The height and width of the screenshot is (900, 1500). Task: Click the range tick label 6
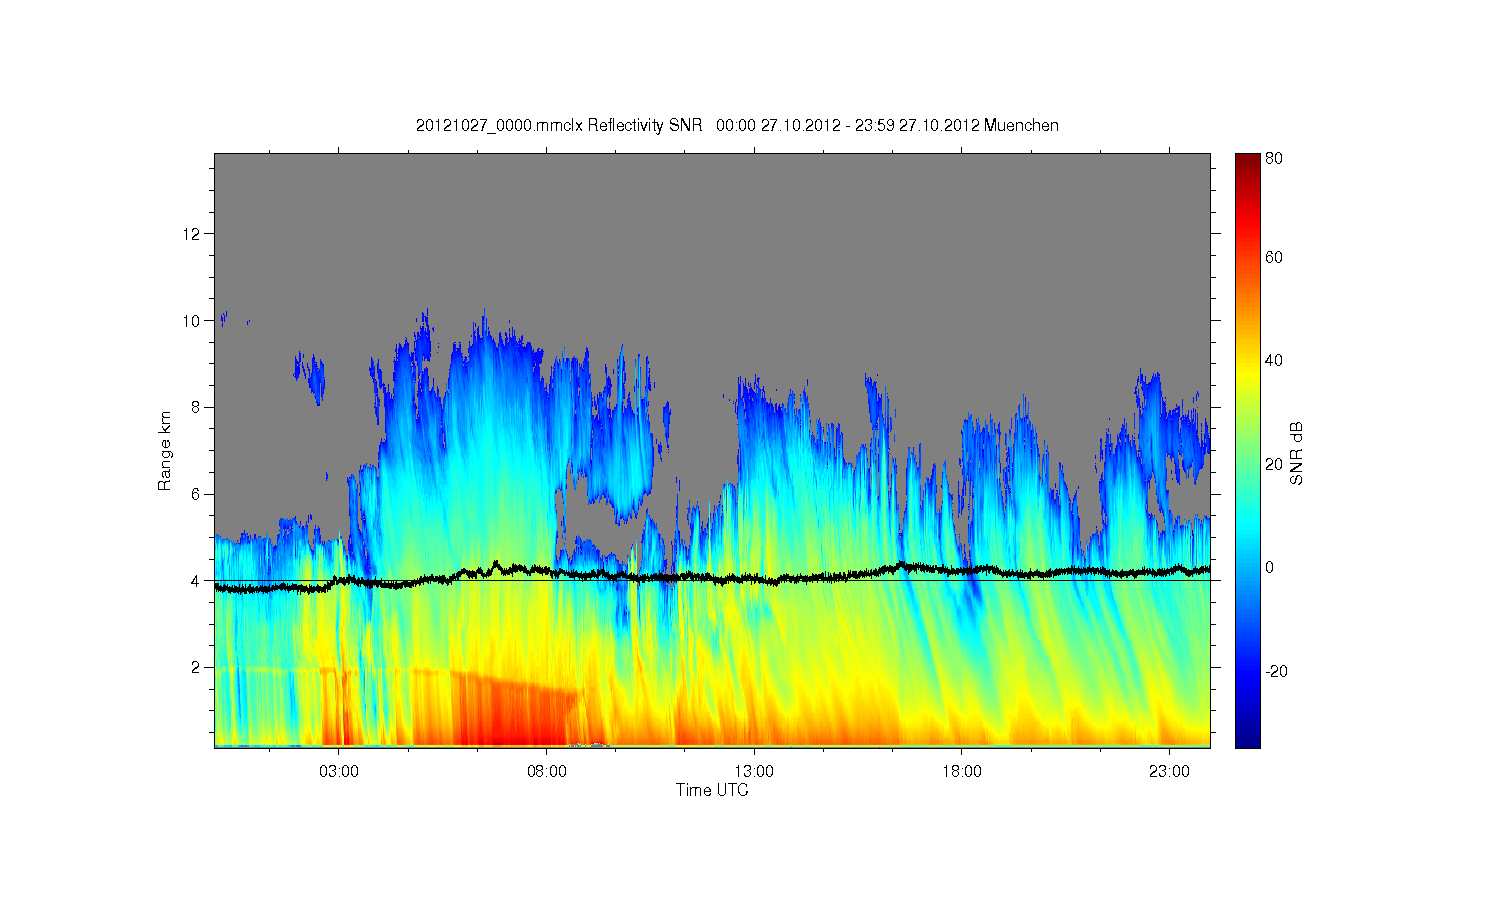click(x=197, y=494)
